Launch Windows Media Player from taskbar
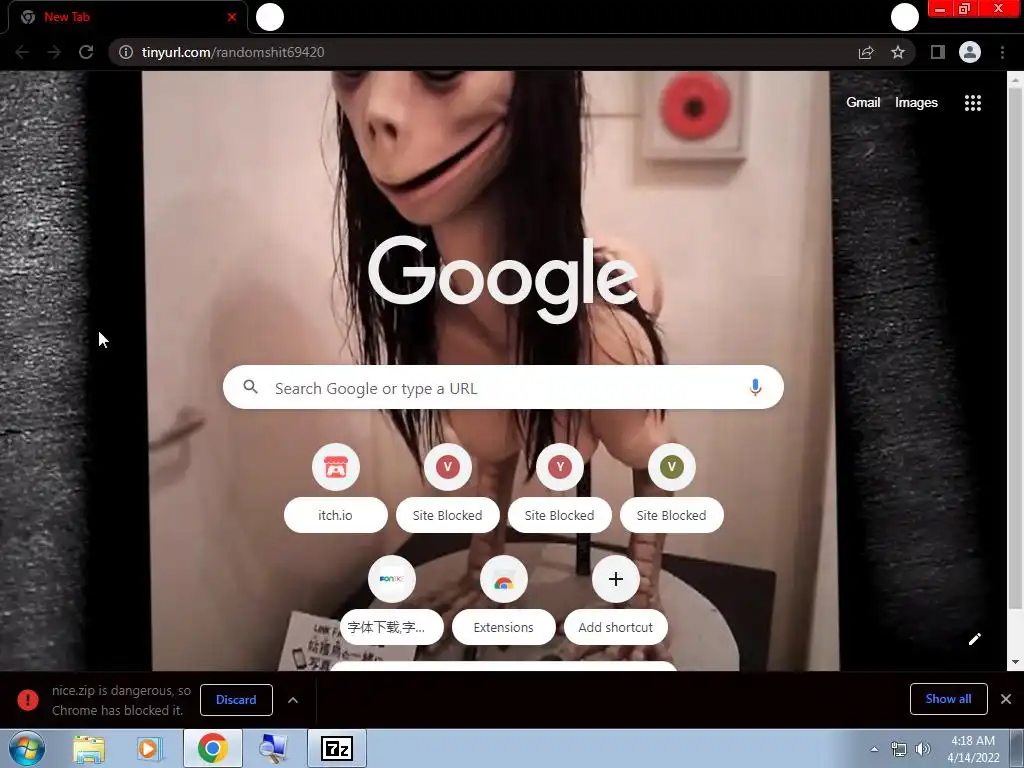The image size is (1024, 768). 150,749
